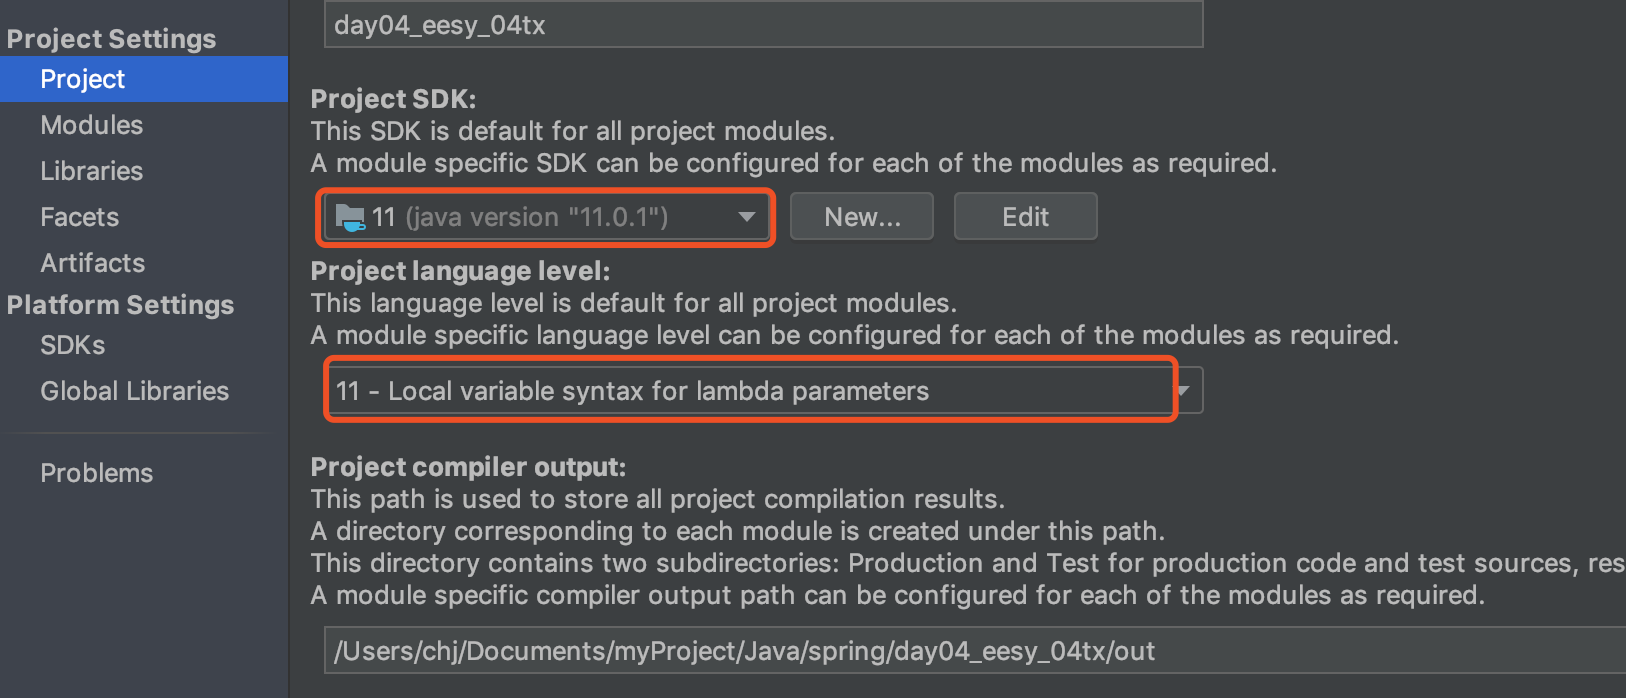
Task: Click the Platform Settings section header
Action: (x=120, y=305)
